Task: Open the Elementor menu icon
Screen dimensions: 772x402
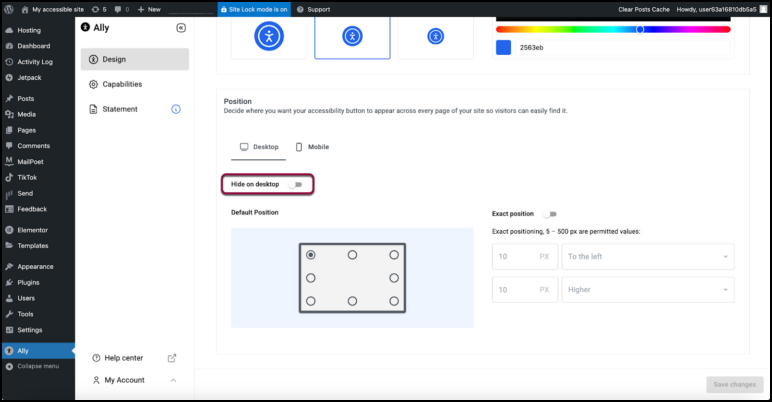Action: coord(9,230)
